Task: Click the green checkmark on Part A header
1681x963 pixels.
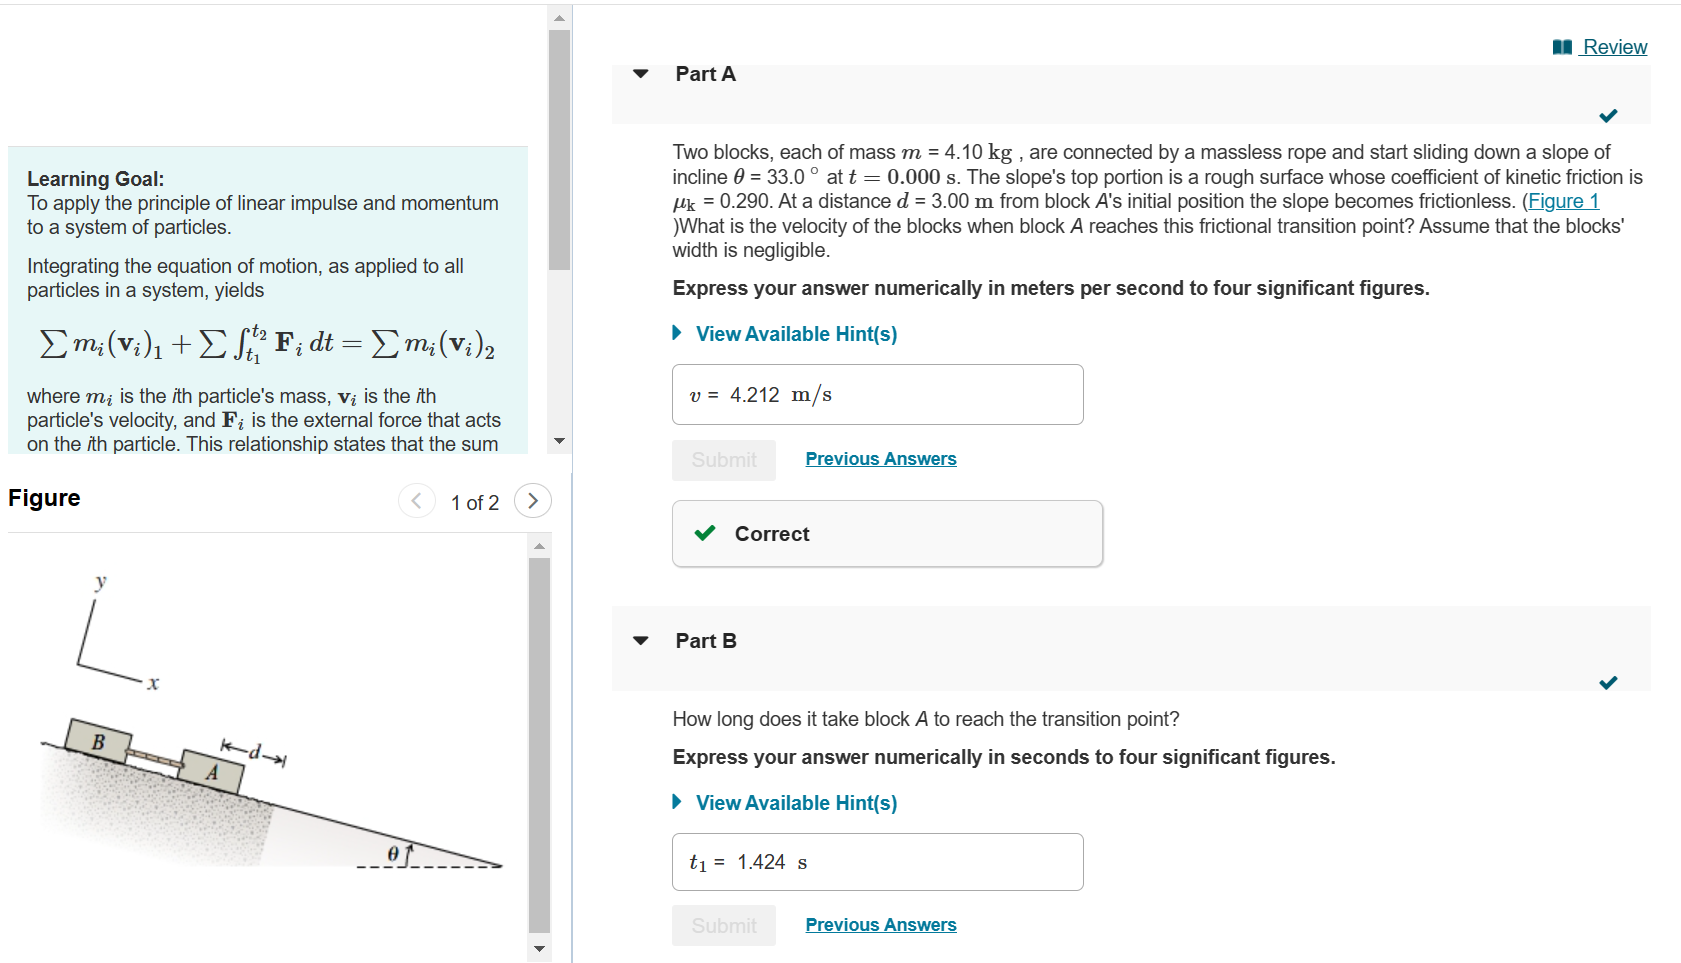Action: 1608,115
